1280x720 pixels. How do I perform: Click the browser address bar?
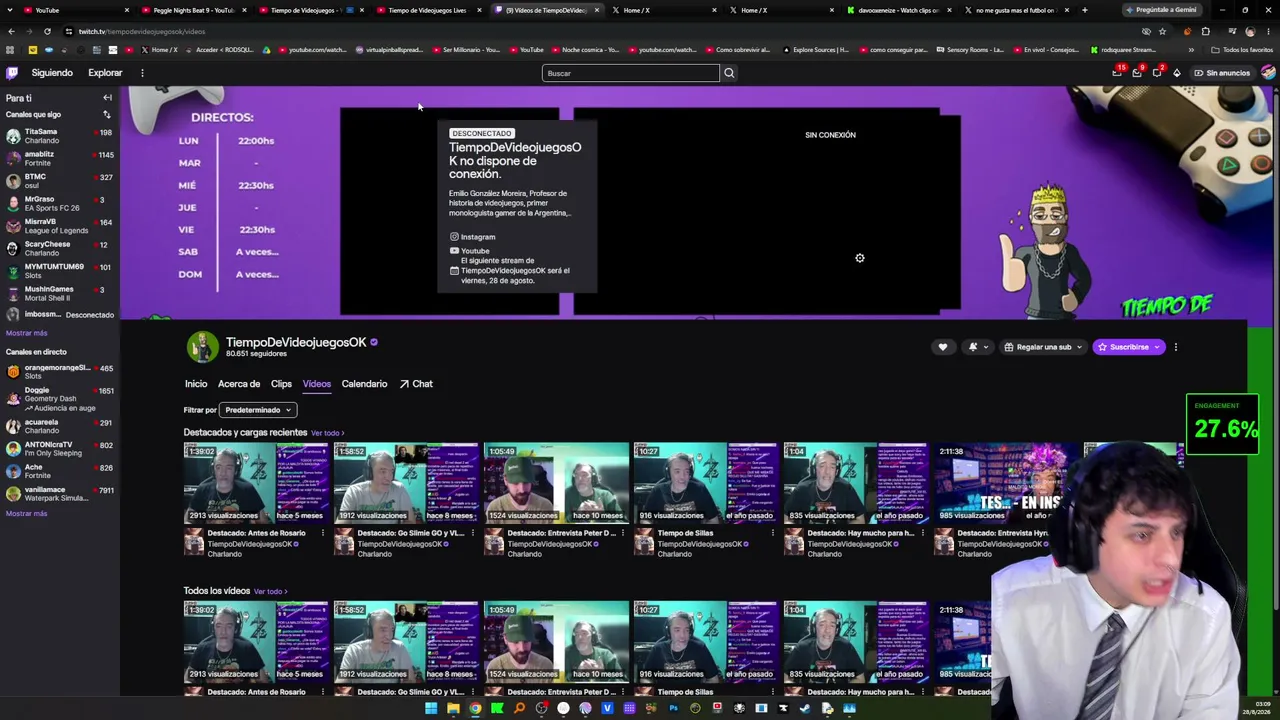[x=600, y=31]
